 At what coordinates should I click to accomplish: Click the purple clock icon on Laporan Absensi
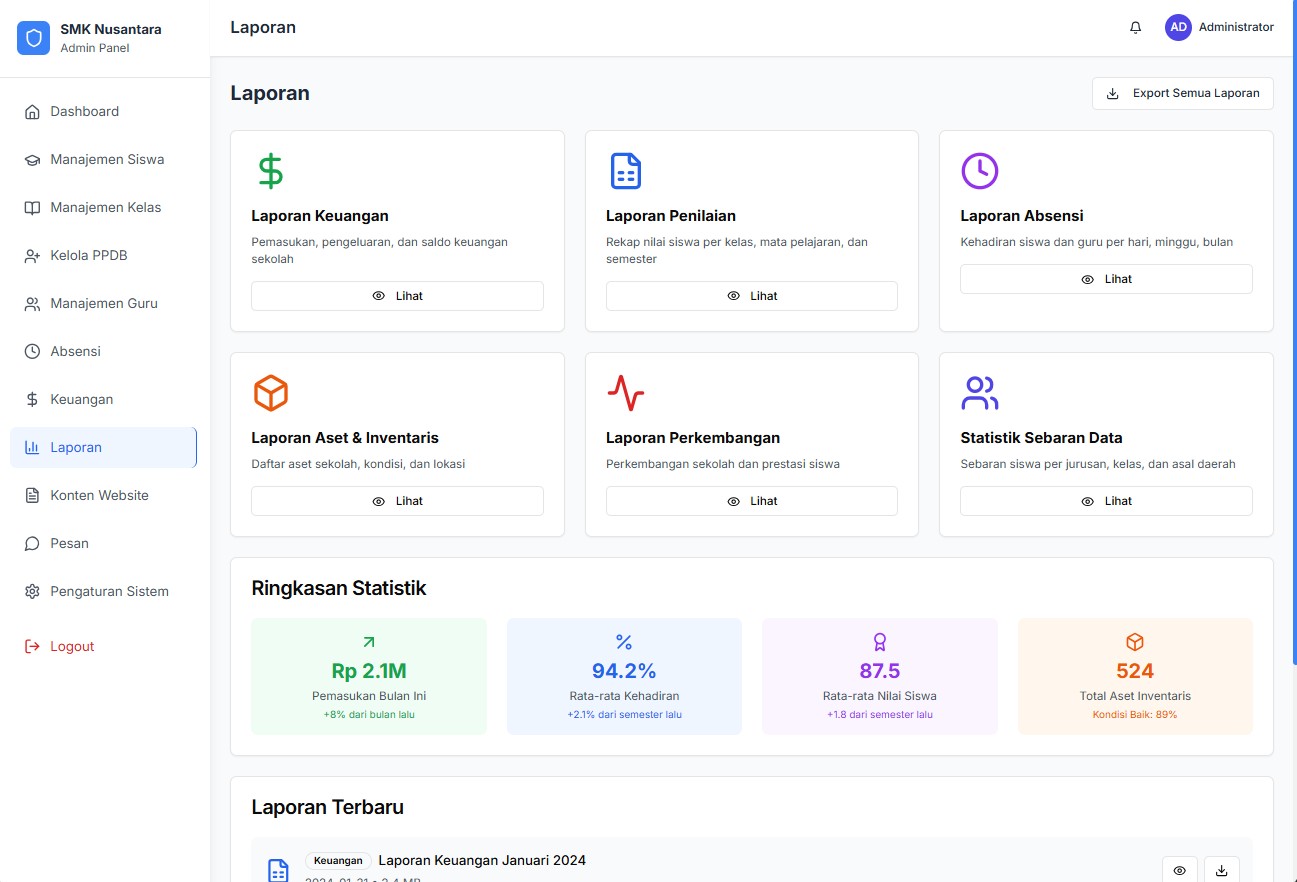(979, 171)
